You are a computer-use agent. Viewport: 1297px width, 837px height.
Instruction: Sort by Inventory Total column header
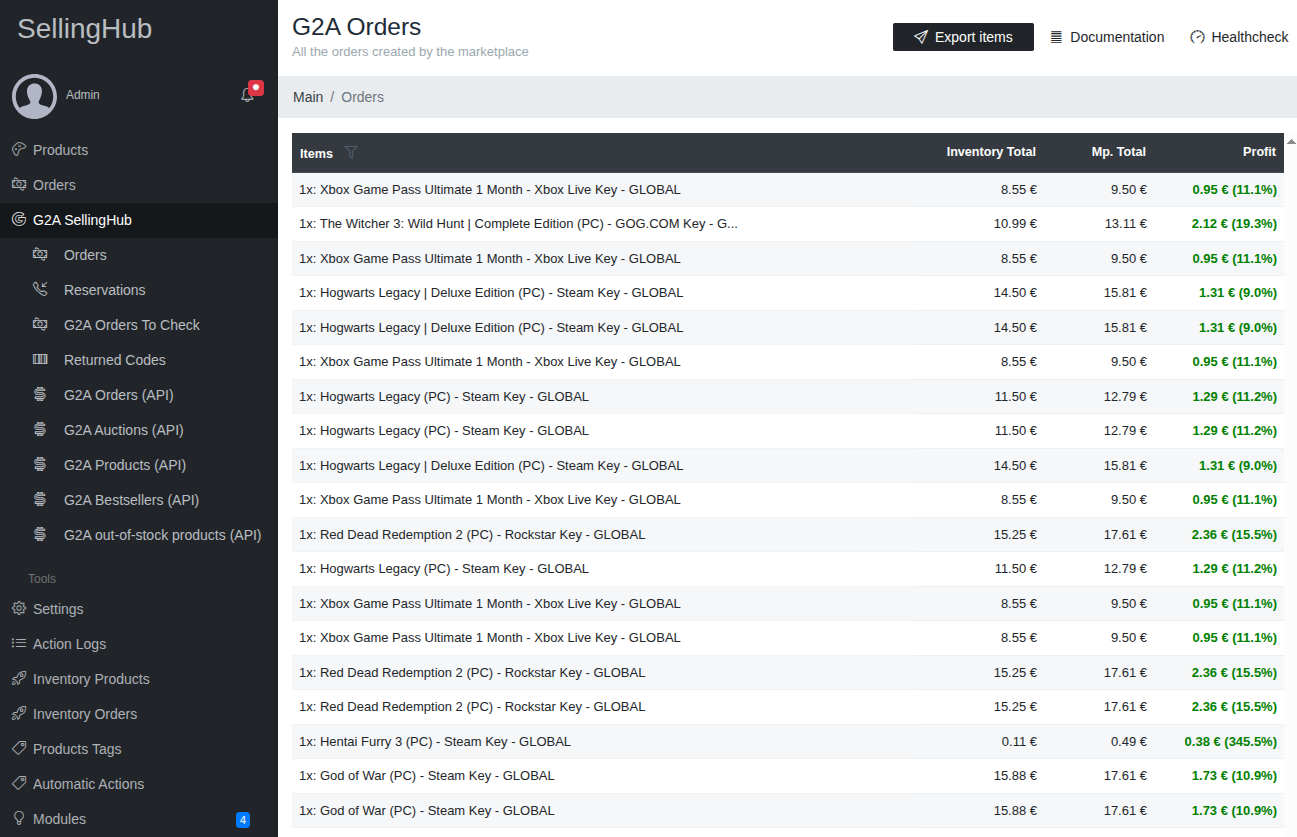(991, 152)
